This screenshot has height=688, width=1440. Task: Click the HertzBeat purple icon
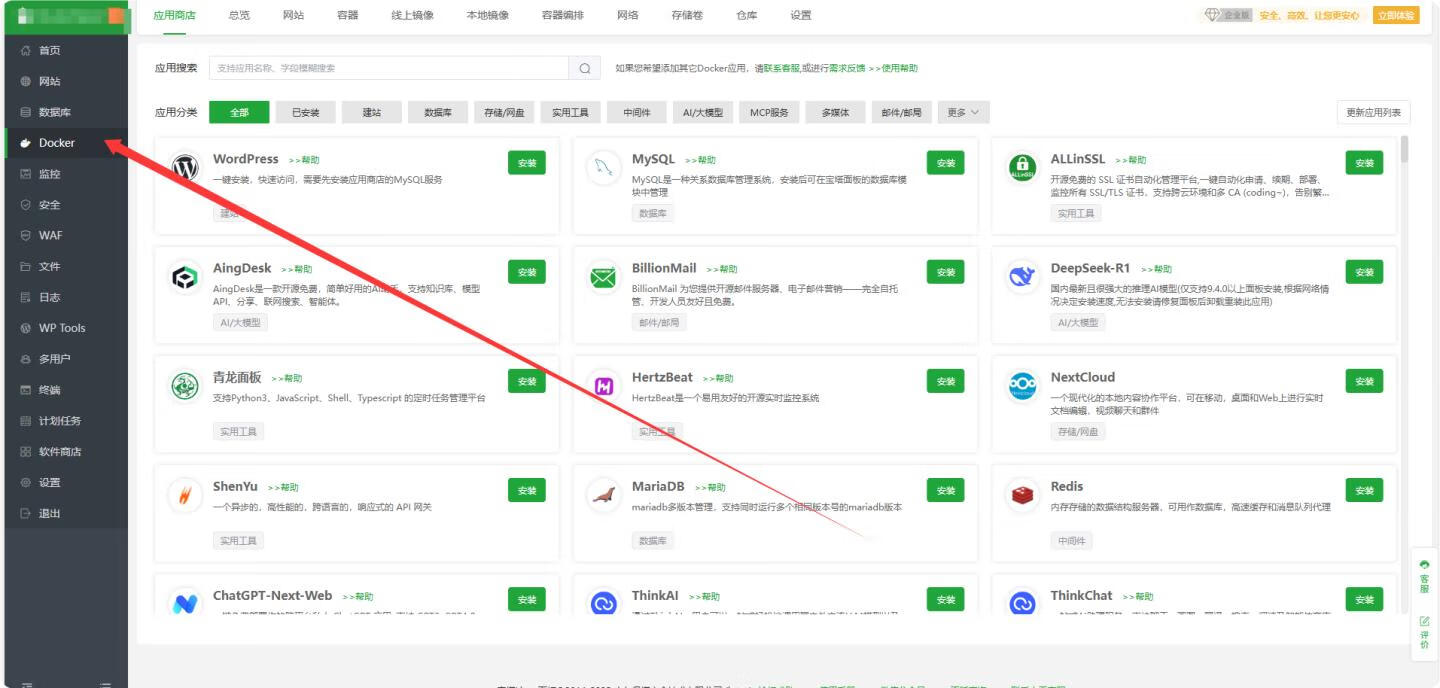[x=603, y=386]
